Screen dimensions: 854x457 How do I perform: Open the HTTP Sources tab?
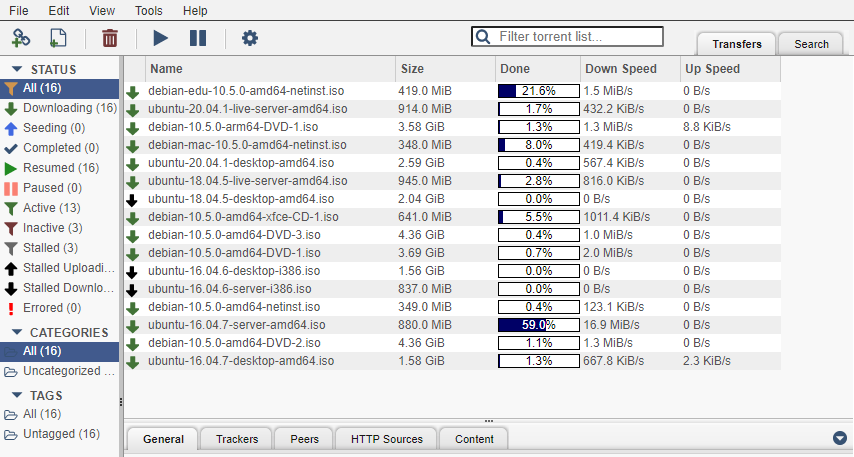tap(387, 439)
